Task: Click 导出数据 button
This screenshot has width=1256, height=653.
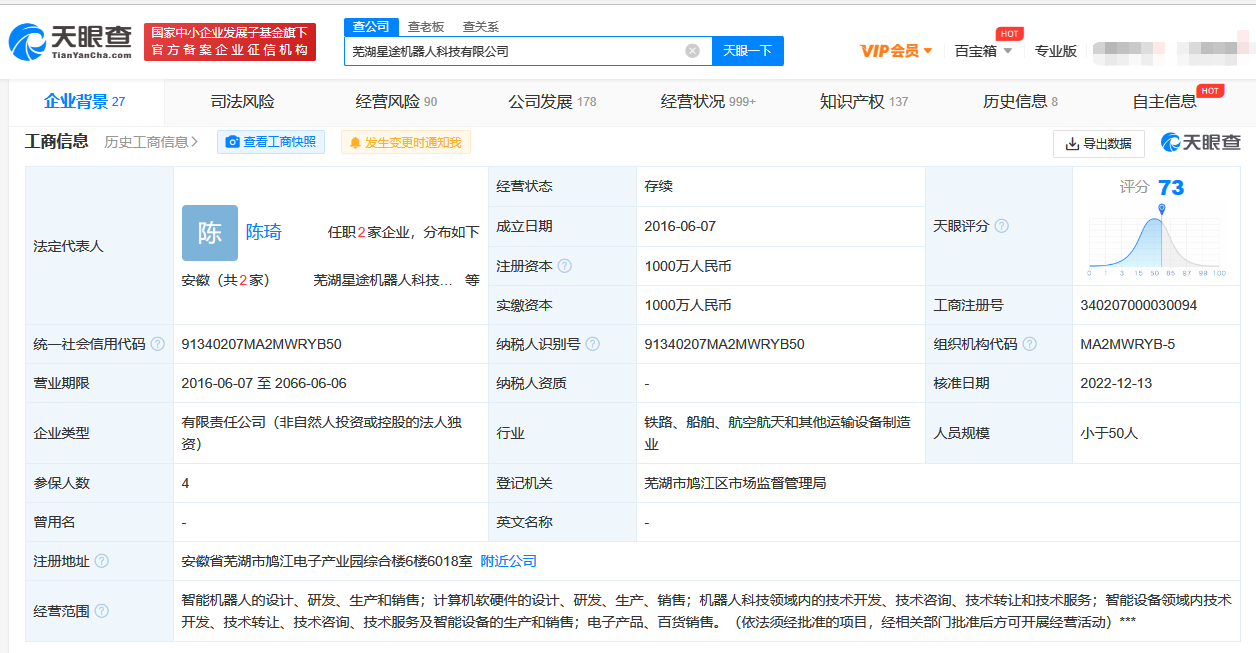Action: pos(1099,144)
